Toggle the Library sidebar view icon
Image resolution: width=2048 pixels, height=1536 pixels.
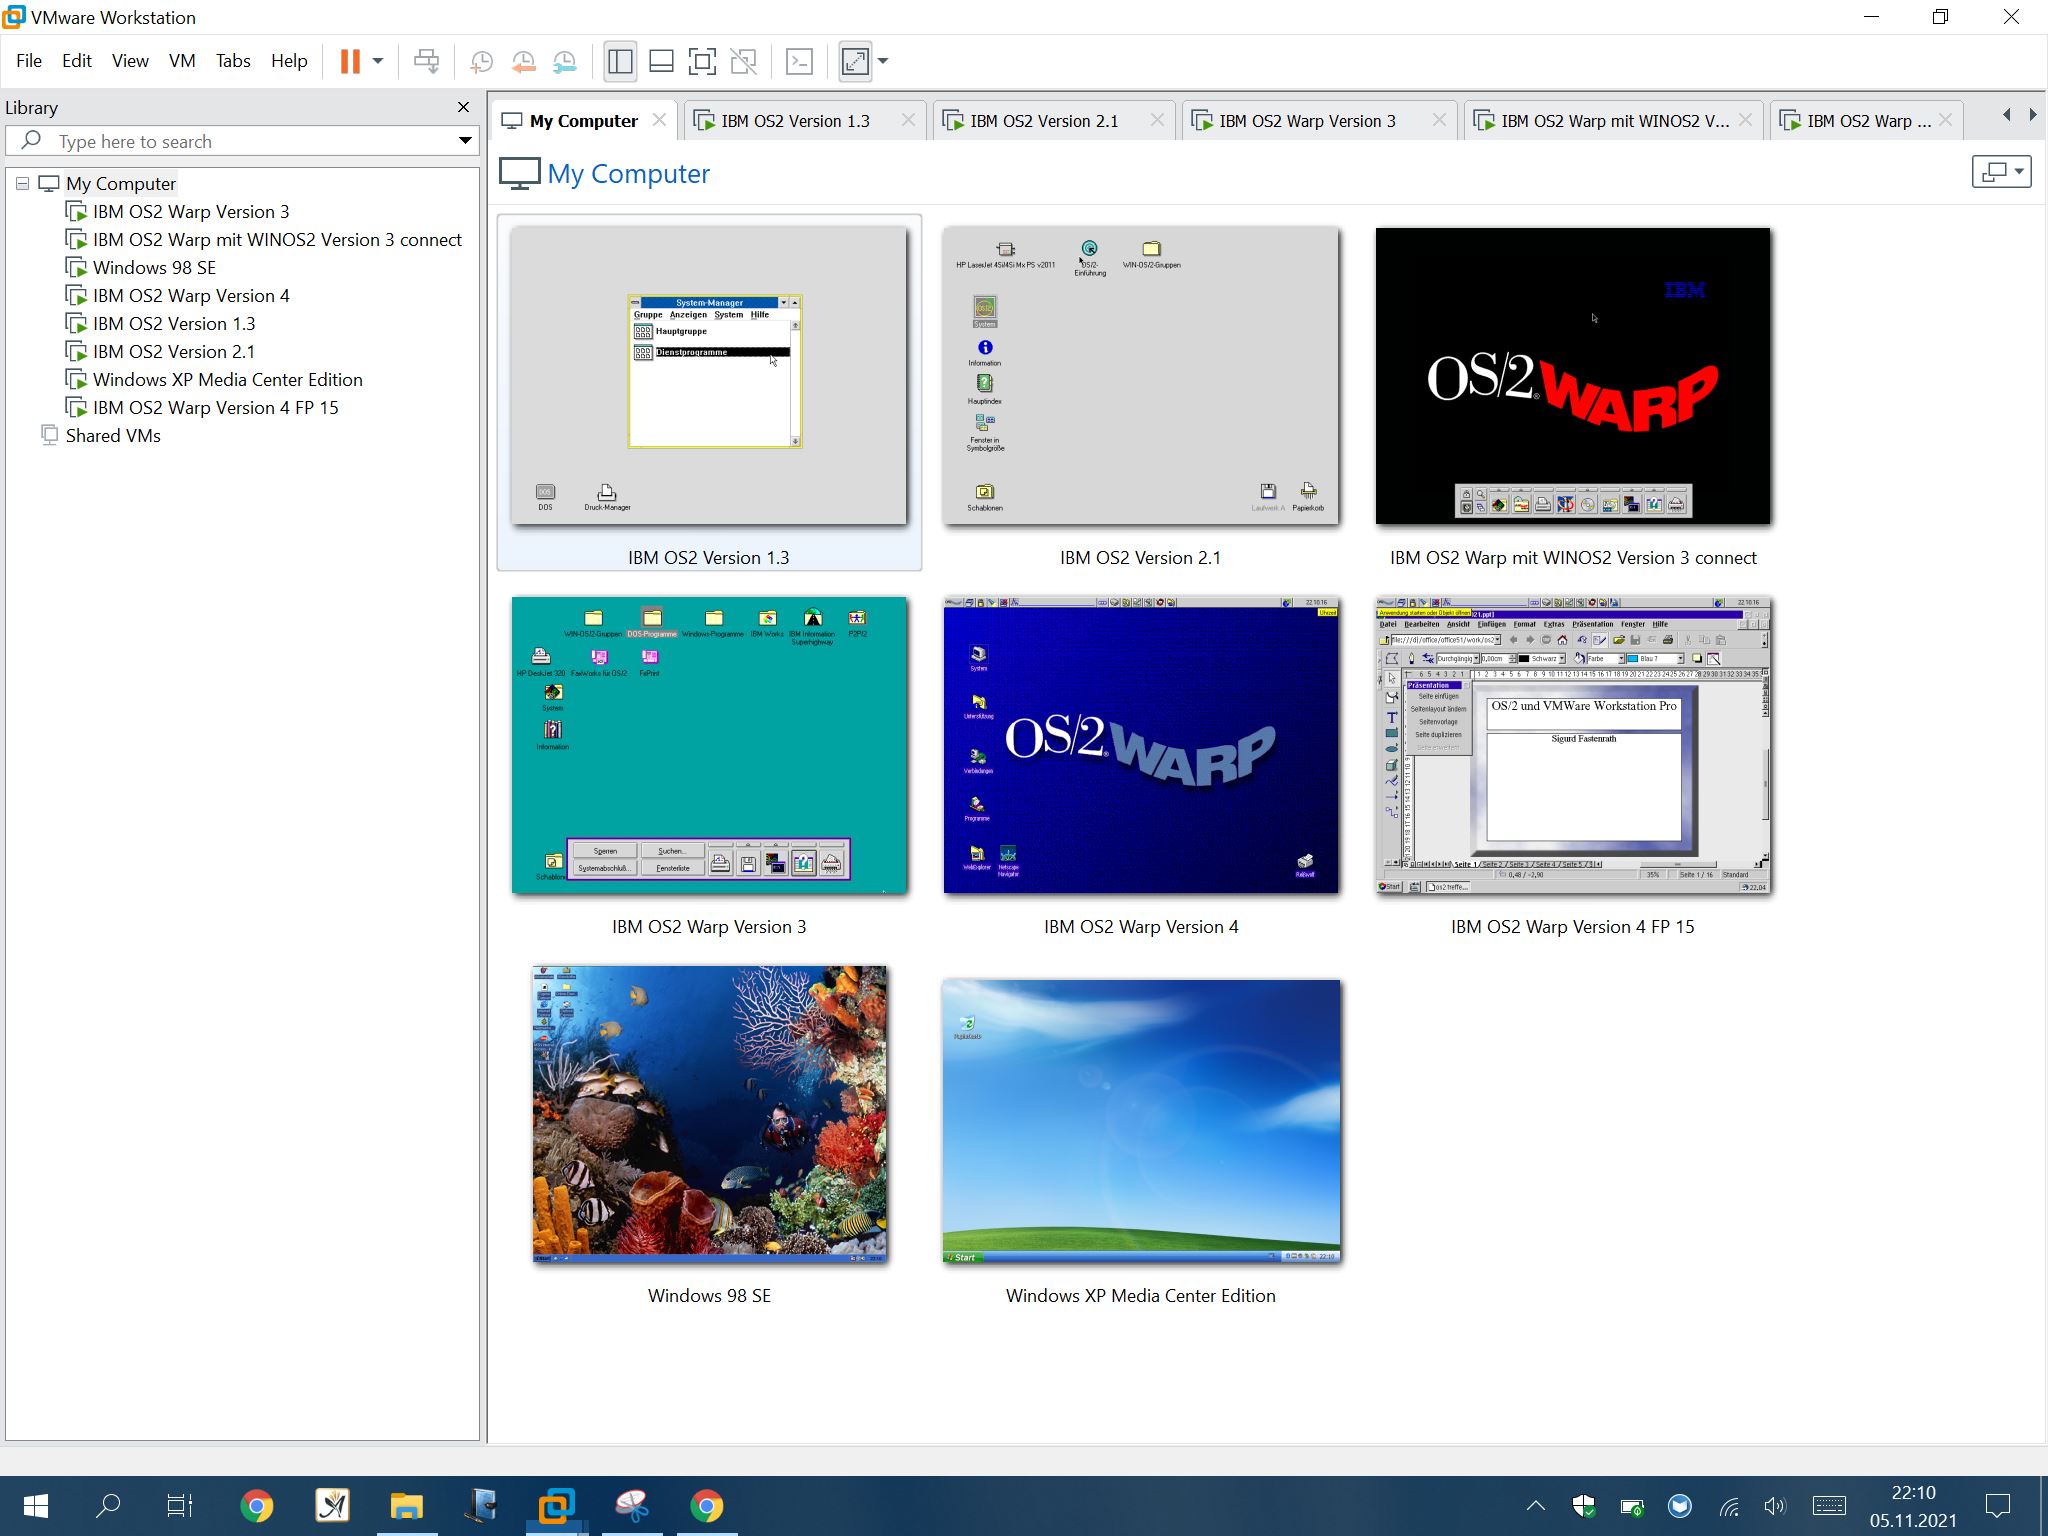(x=620, y=61)
